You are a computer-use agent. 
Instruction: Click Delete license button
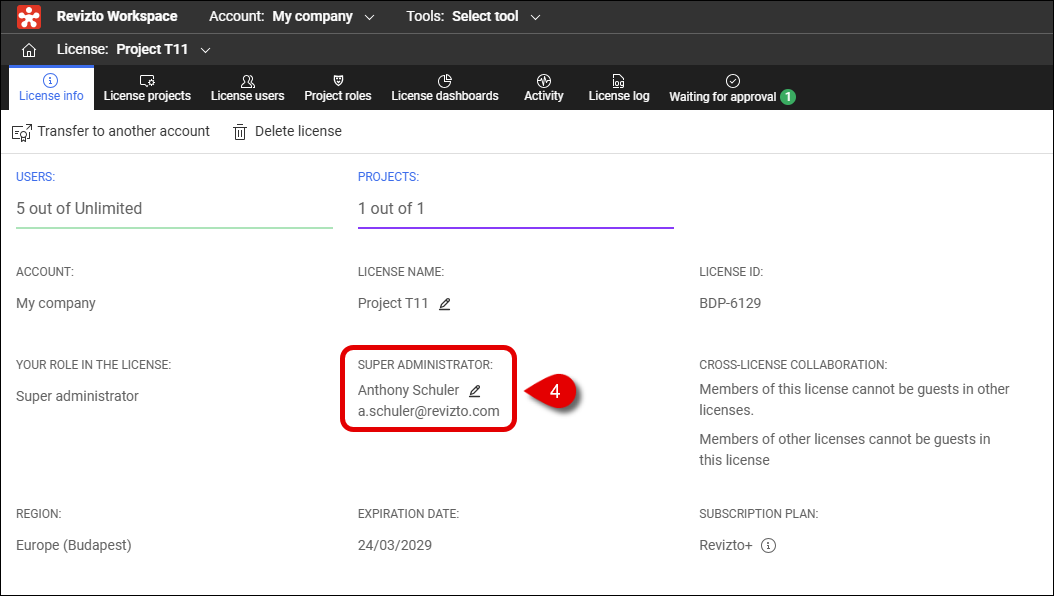pyautogui.click(x=287, y=132)
